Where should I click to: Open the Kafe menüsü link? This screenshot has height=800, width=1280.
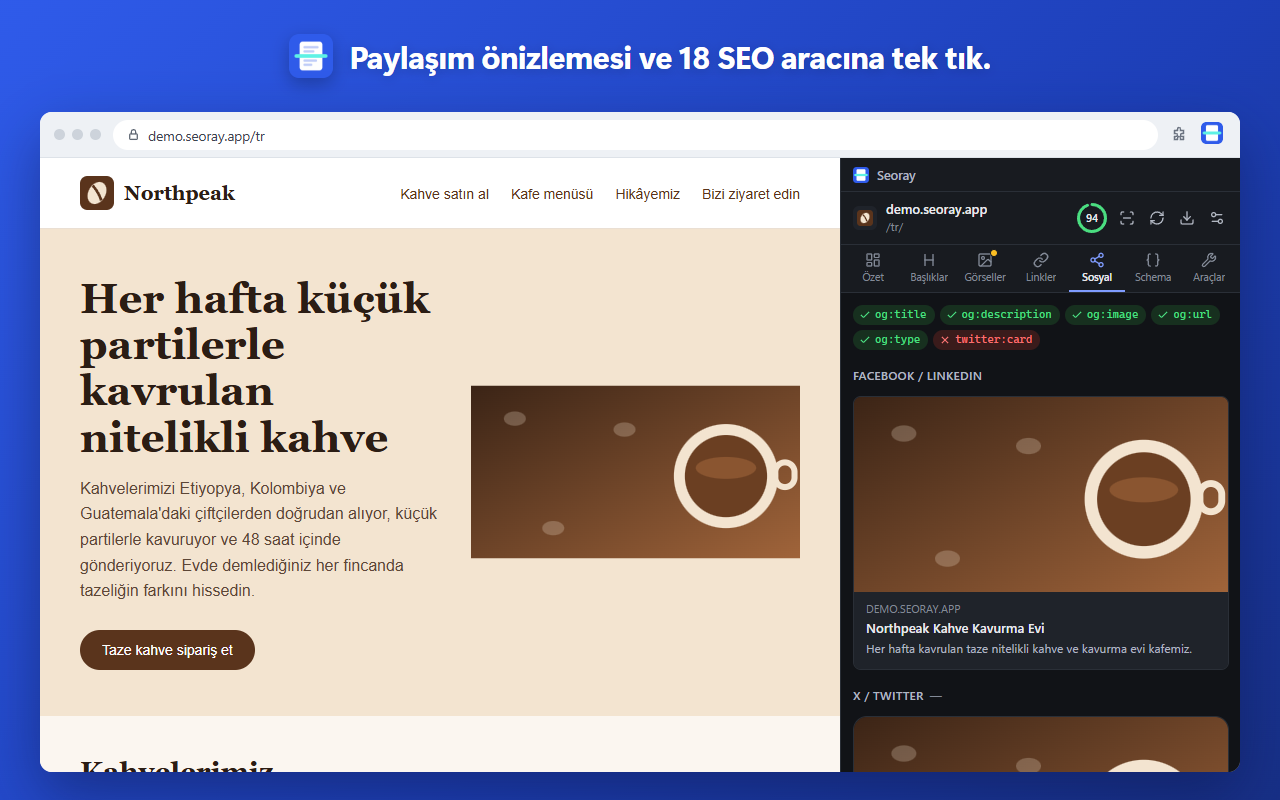pyautogui.click(x=552, y=194)
